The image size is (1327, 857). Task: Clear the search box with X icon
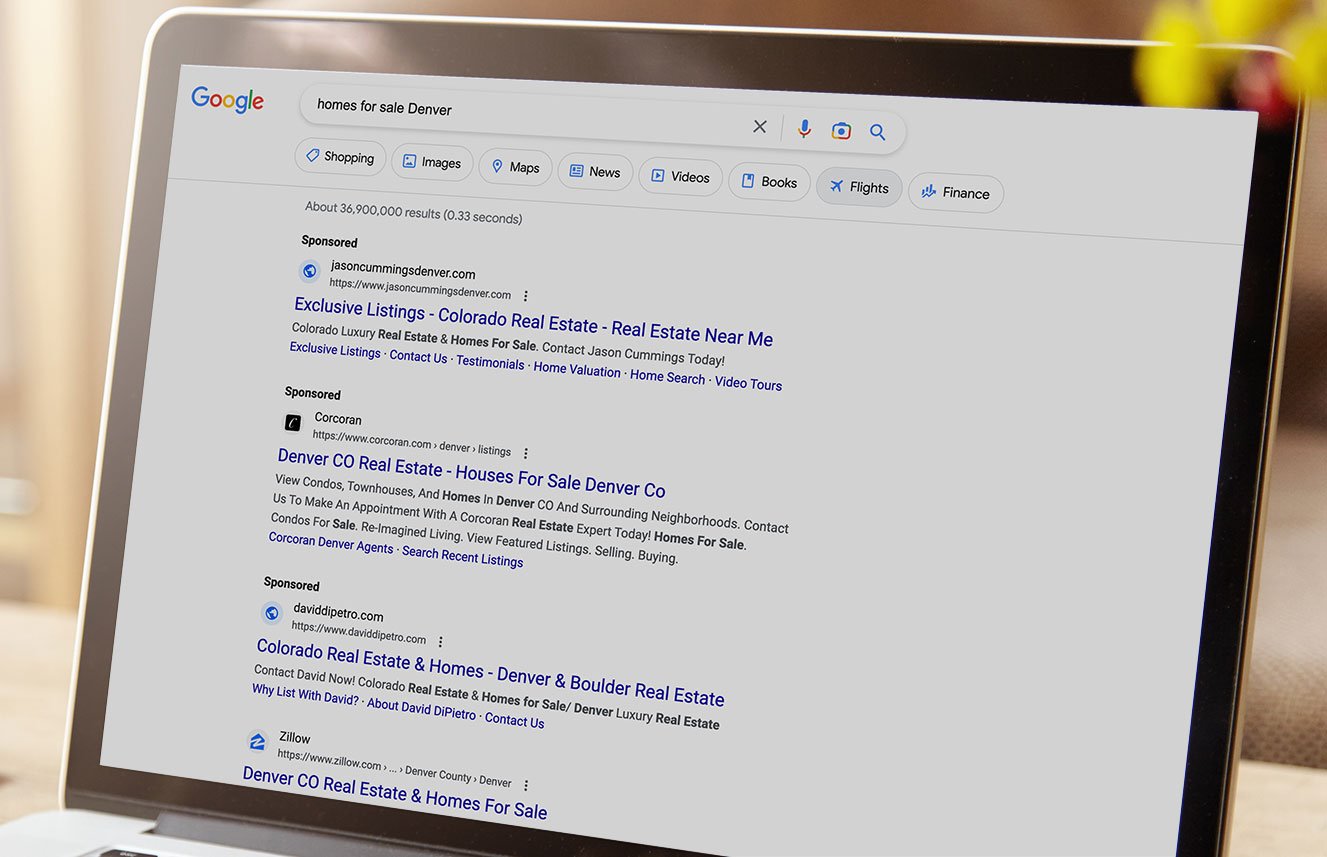(x=760, y=126)
